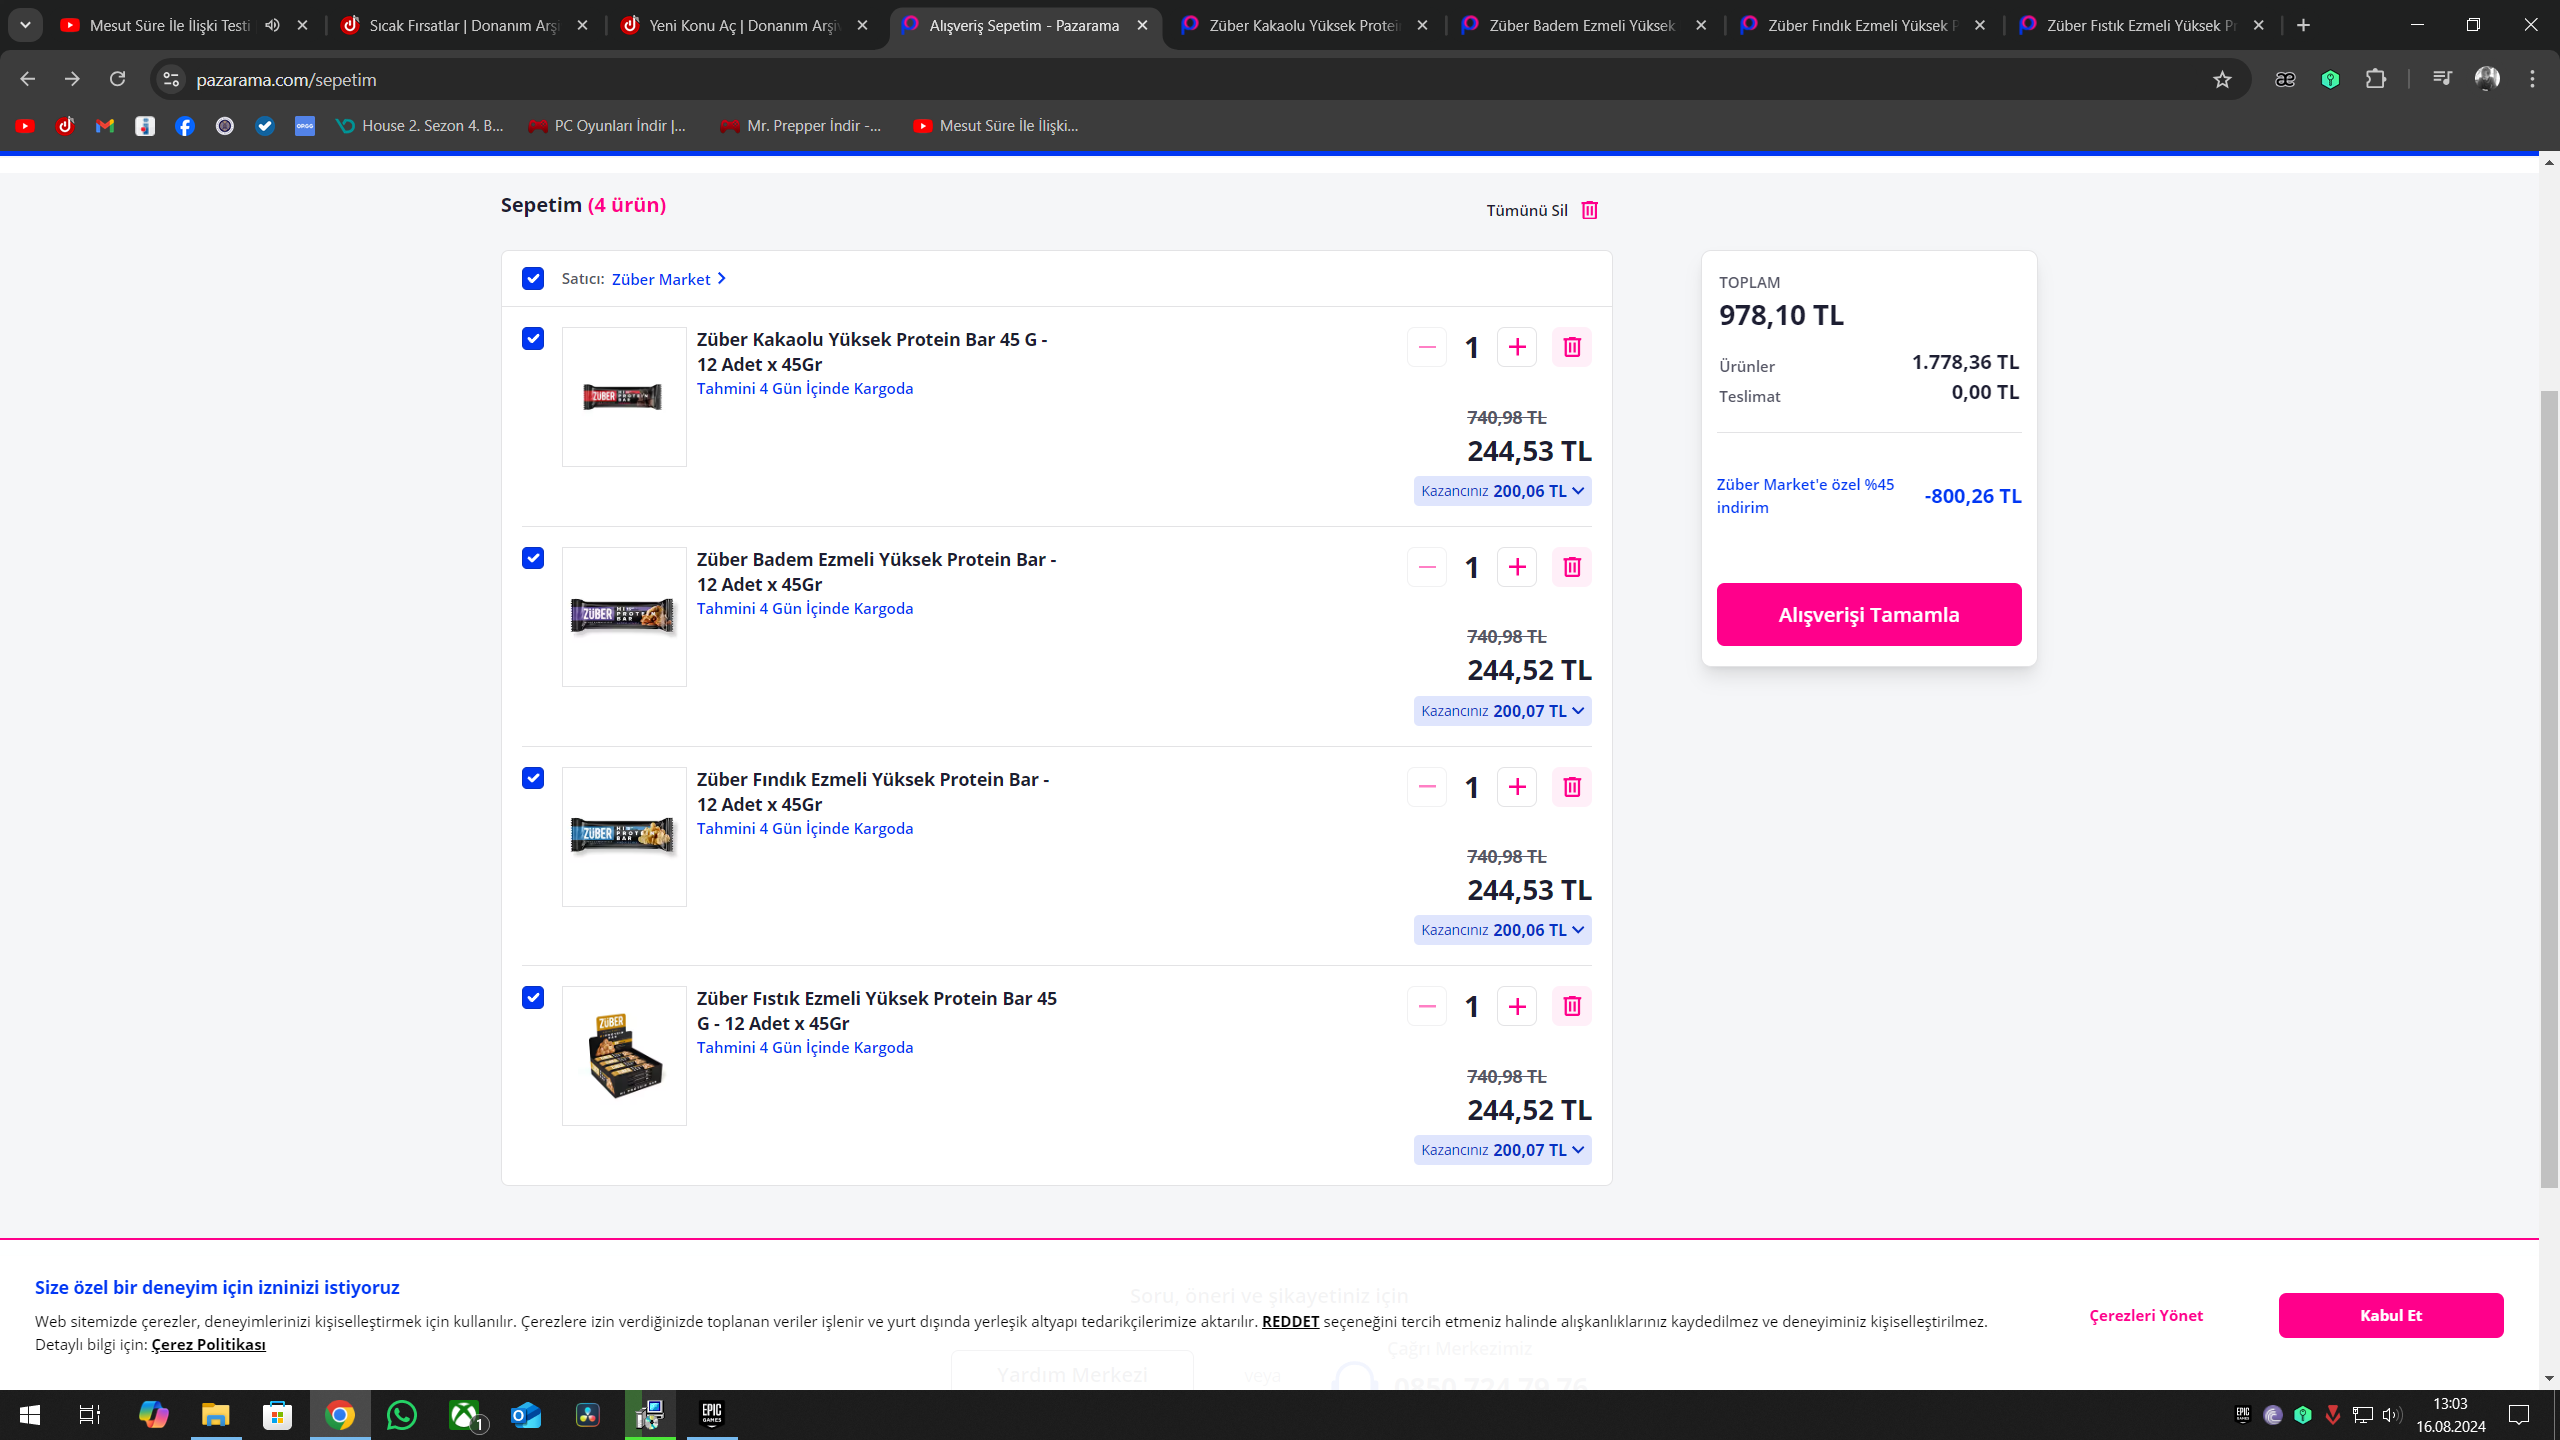This screenshot has height=1440, width=2560.
Task: Switch to Züber Fındık Ezmeli tab
Action: point(1862,25)
